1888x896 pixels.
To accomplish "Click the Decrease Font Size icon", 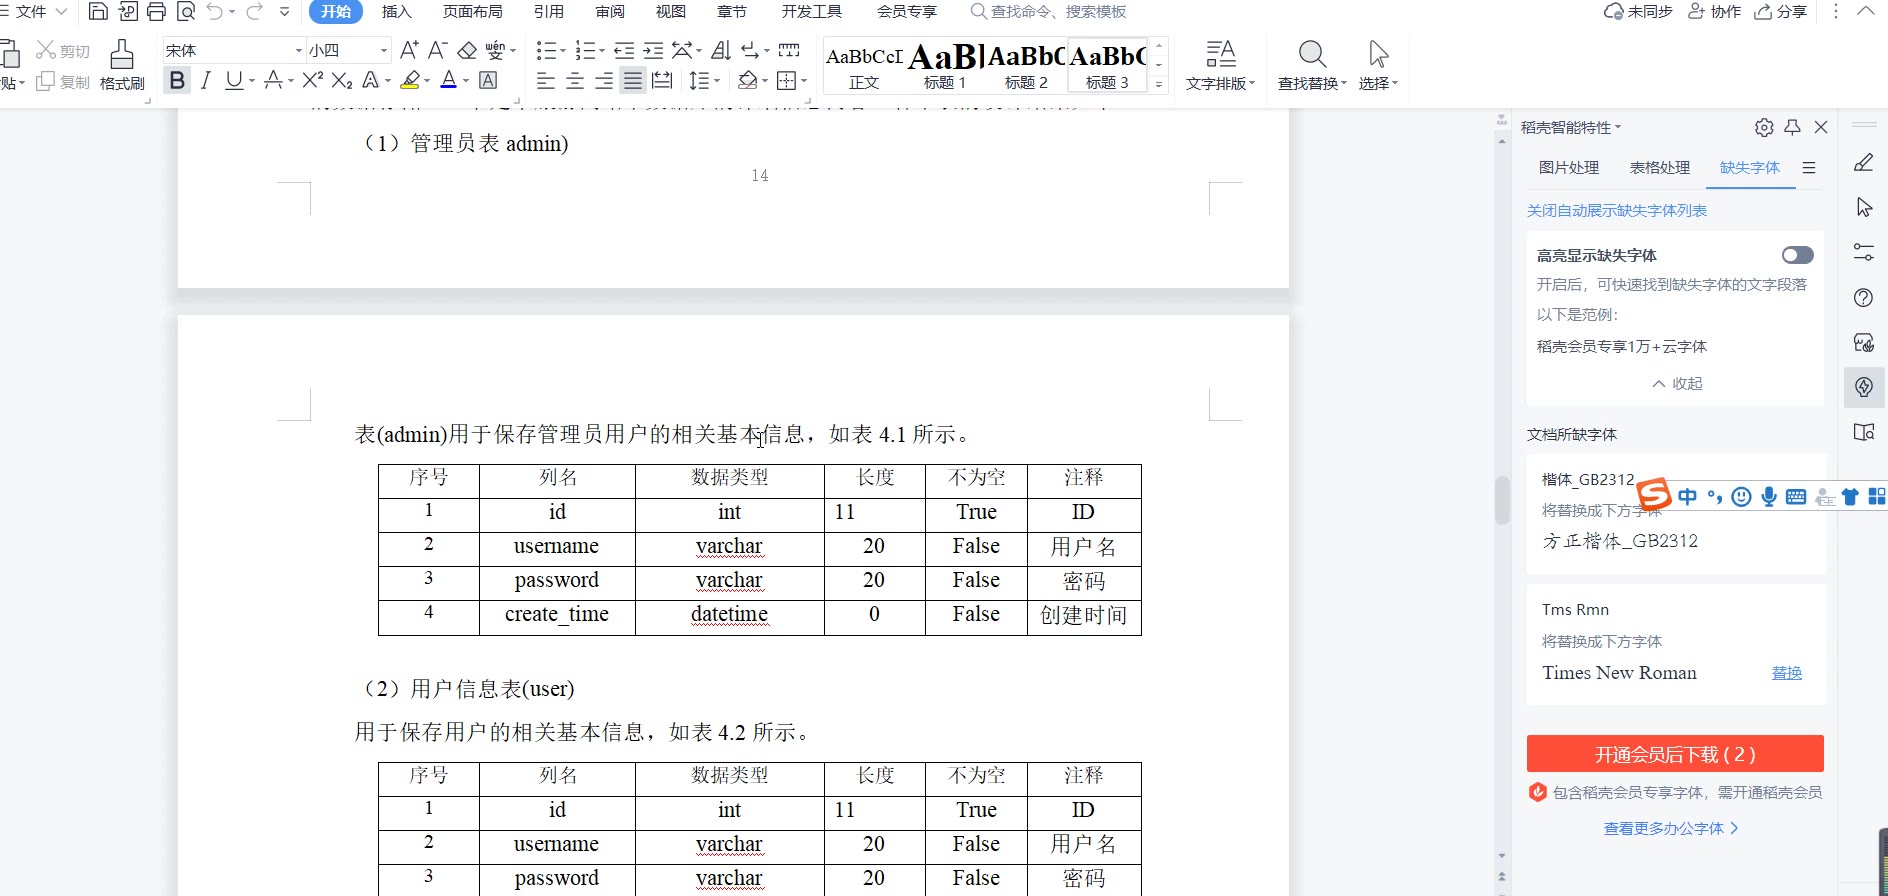I will click(438, 50).
